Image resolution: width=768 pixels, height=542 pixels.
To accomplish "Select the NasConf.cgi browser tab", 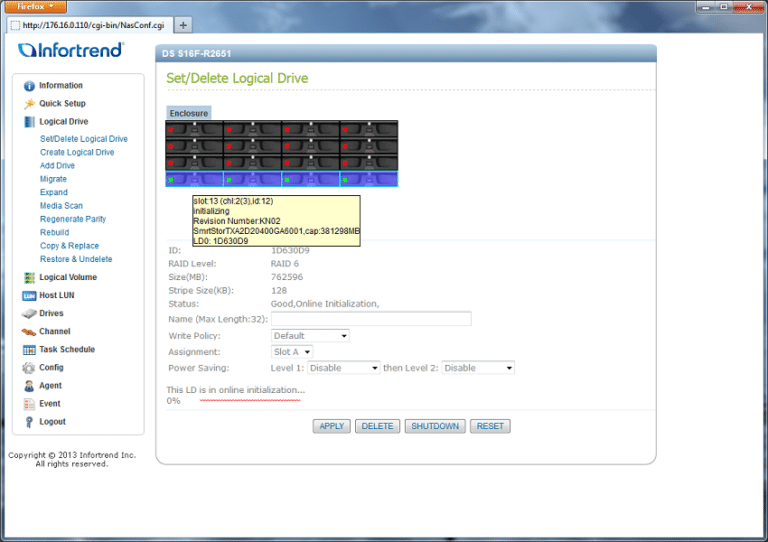I will [90, 25].
